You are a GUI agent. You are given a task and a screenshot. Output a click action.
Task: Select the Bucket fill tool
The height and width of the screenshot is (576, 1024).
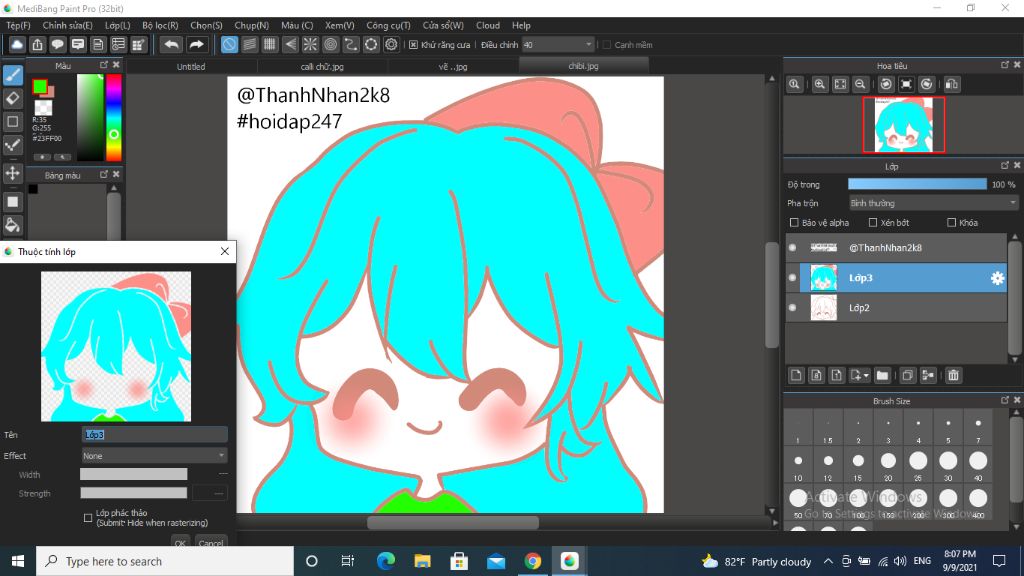(x=12, y=225)
